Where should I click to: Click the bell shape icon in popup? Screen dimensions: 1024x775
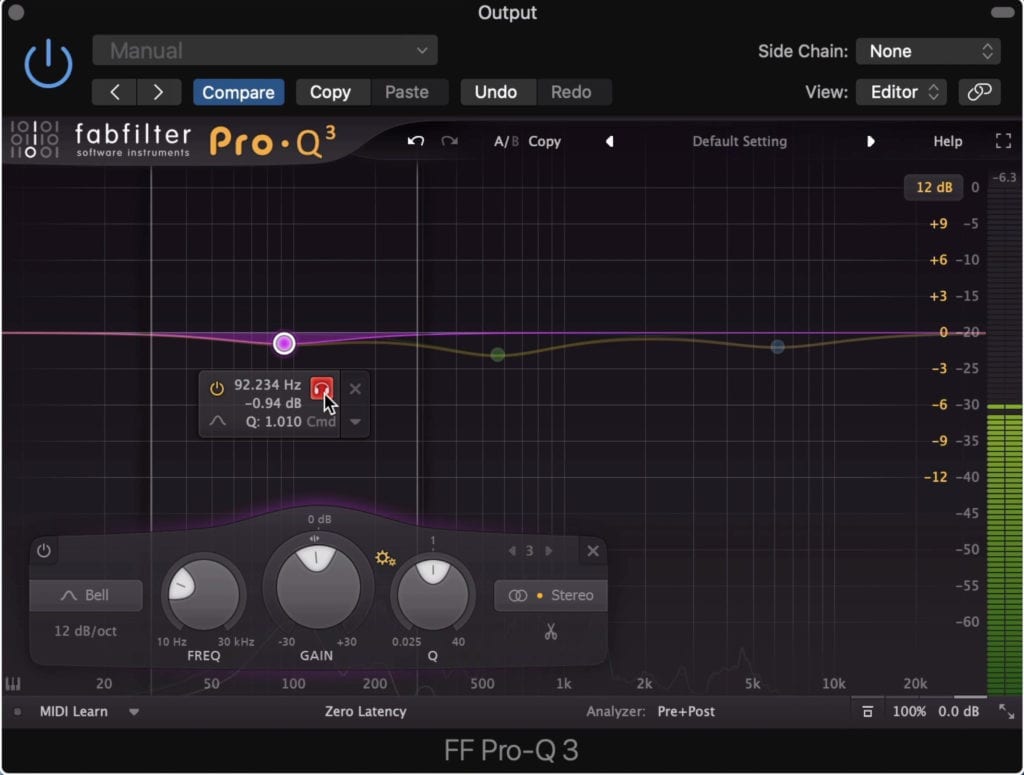pos(217,421)
